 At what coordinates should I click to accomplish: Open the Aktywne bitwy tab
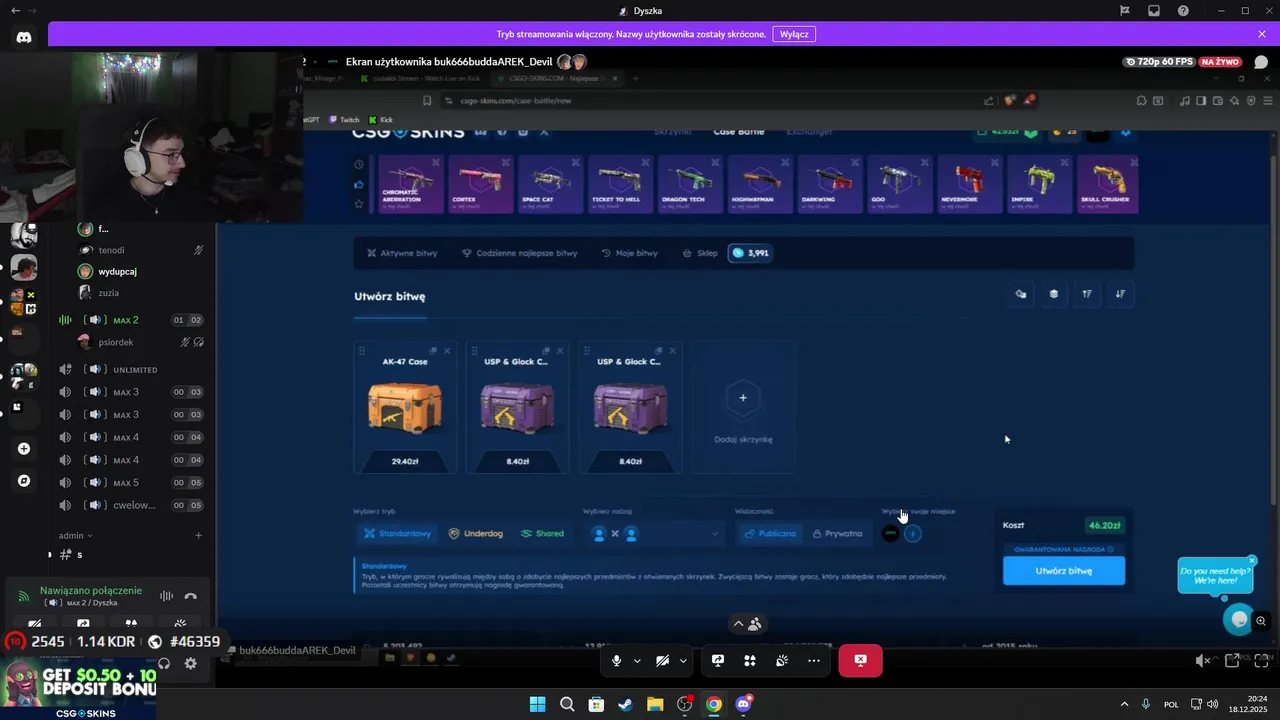[402, 253]
